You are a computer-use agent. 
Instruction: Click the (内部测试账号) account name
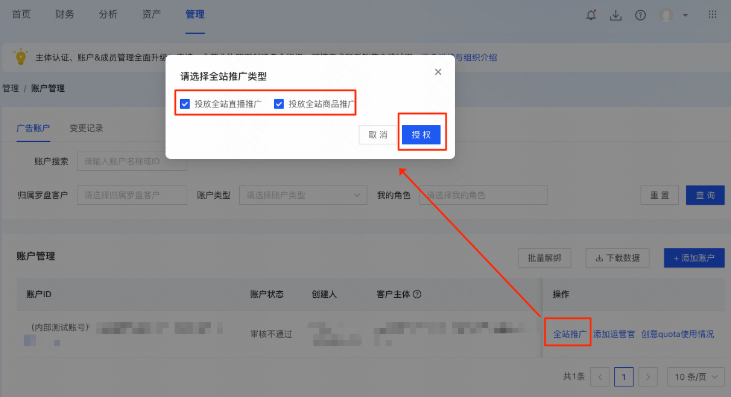[60, 328]
